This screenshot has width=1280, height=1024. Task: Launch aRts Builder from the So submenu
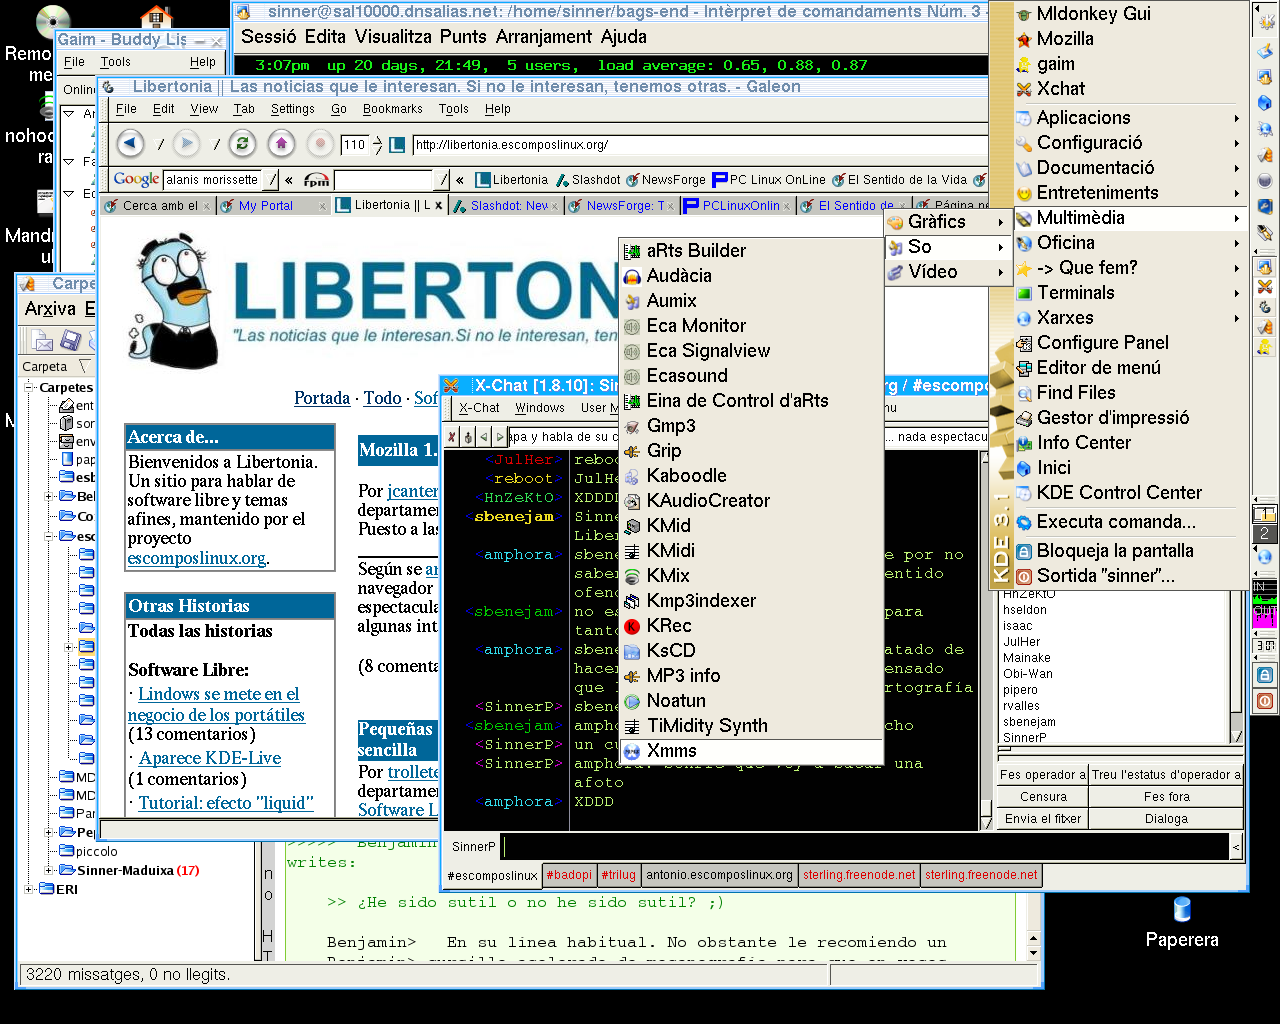point(750,251)
